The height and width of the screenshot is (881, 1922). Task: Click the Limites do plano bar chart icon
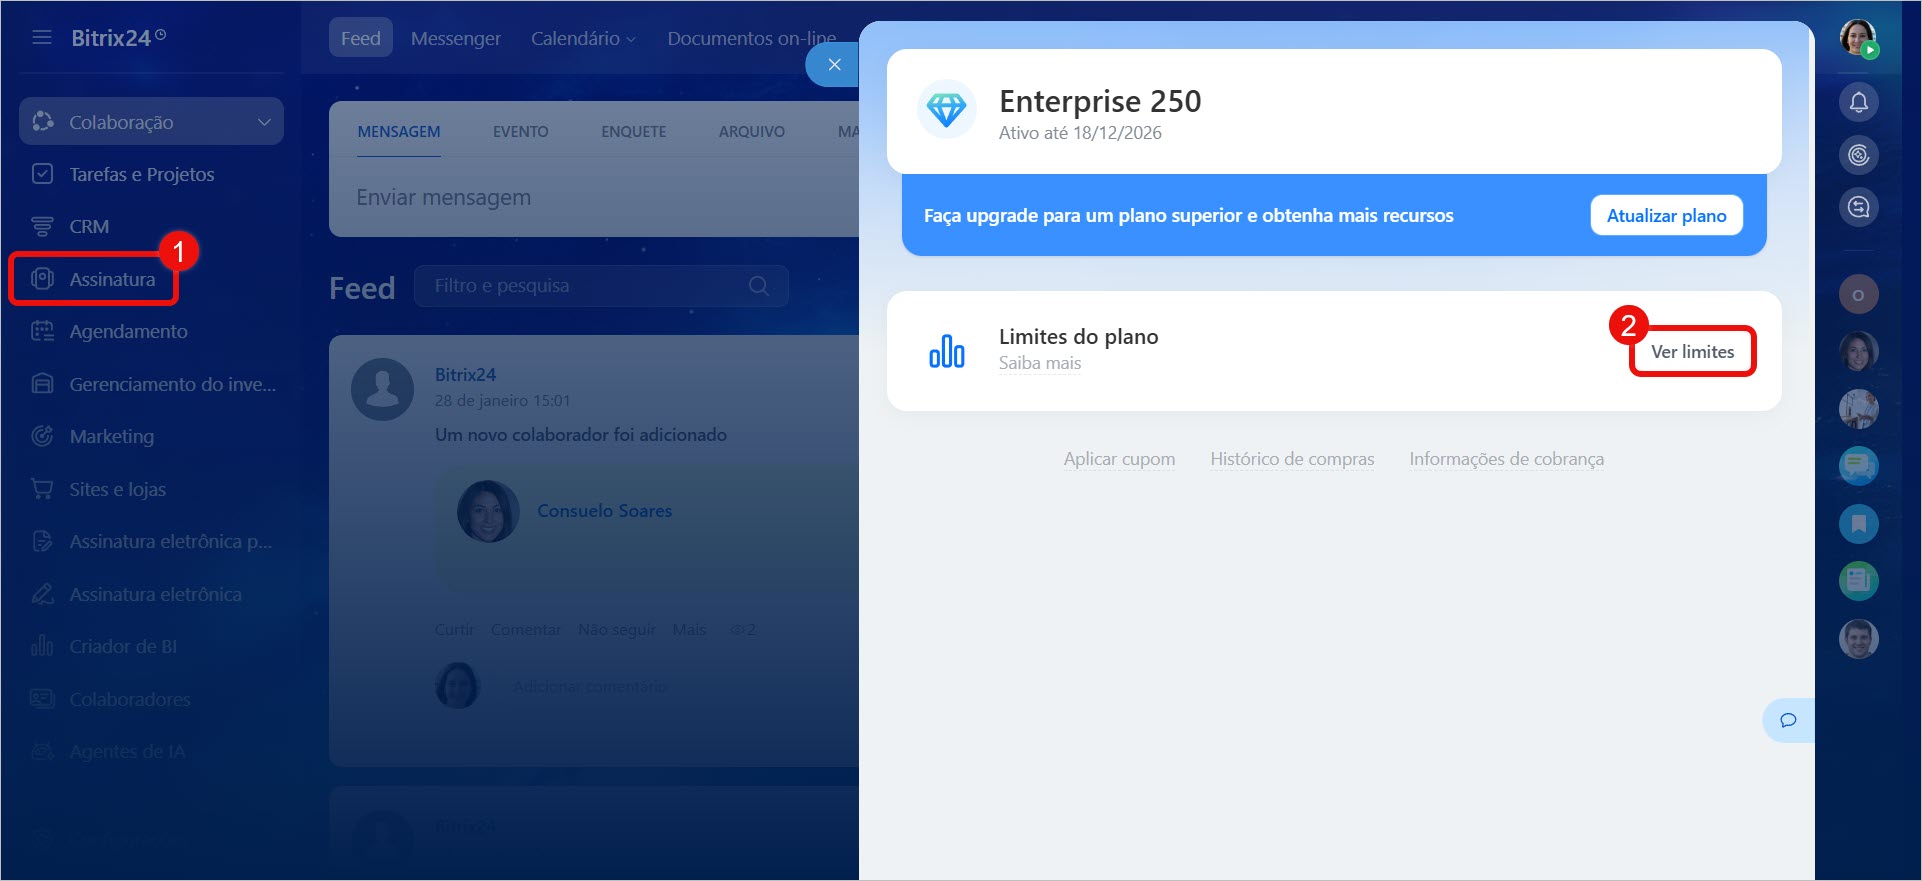[946, 351]
